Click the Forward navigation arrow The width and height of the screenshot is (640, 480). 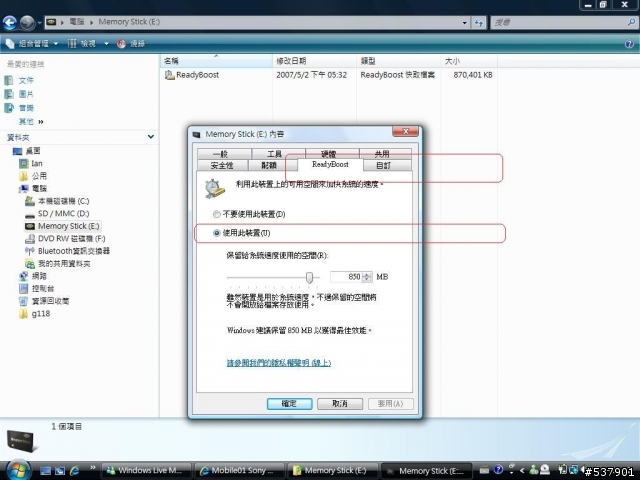[27, 22]
